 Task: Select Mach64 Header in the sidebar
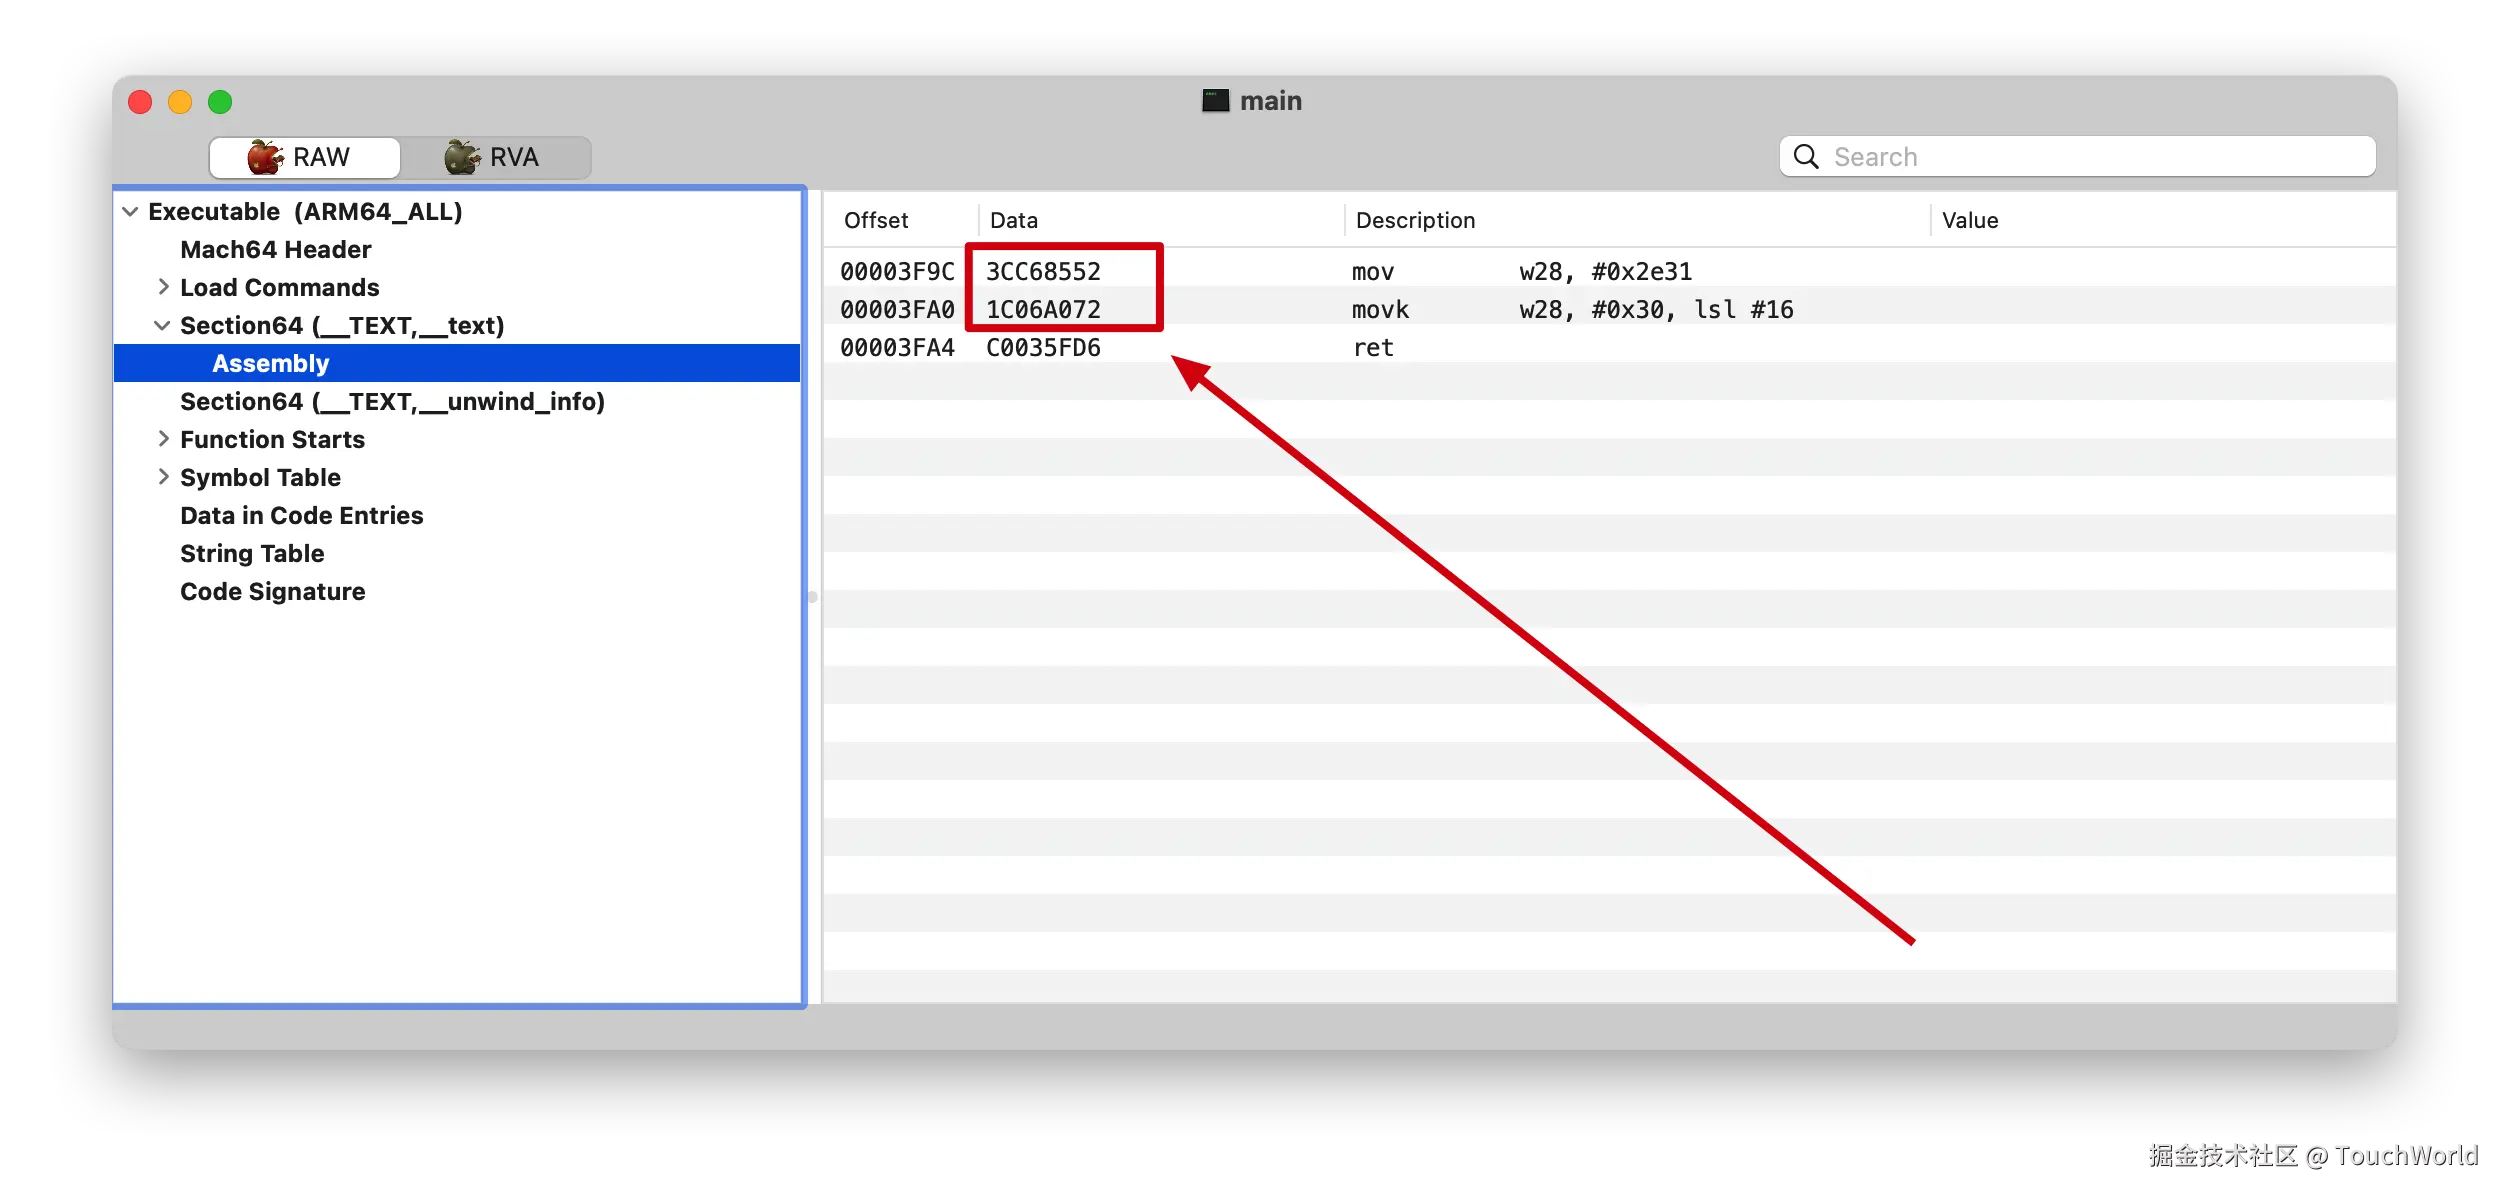click(275, 250)
